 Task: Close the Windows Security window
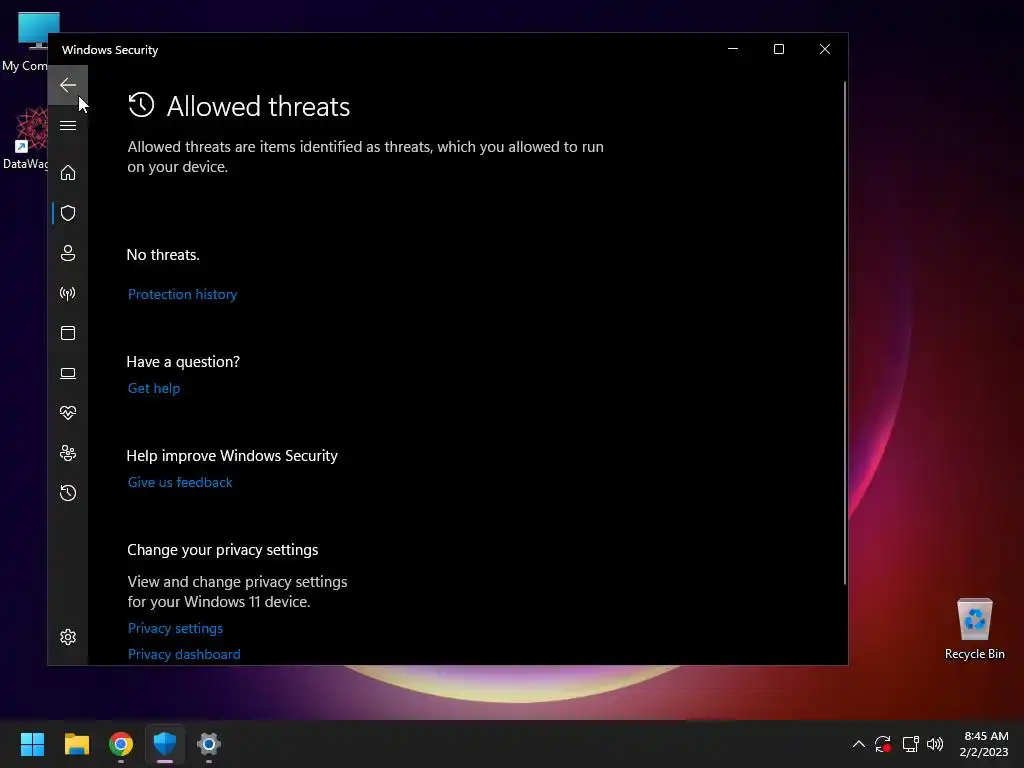pyautogui.click(x=825, y=50)
